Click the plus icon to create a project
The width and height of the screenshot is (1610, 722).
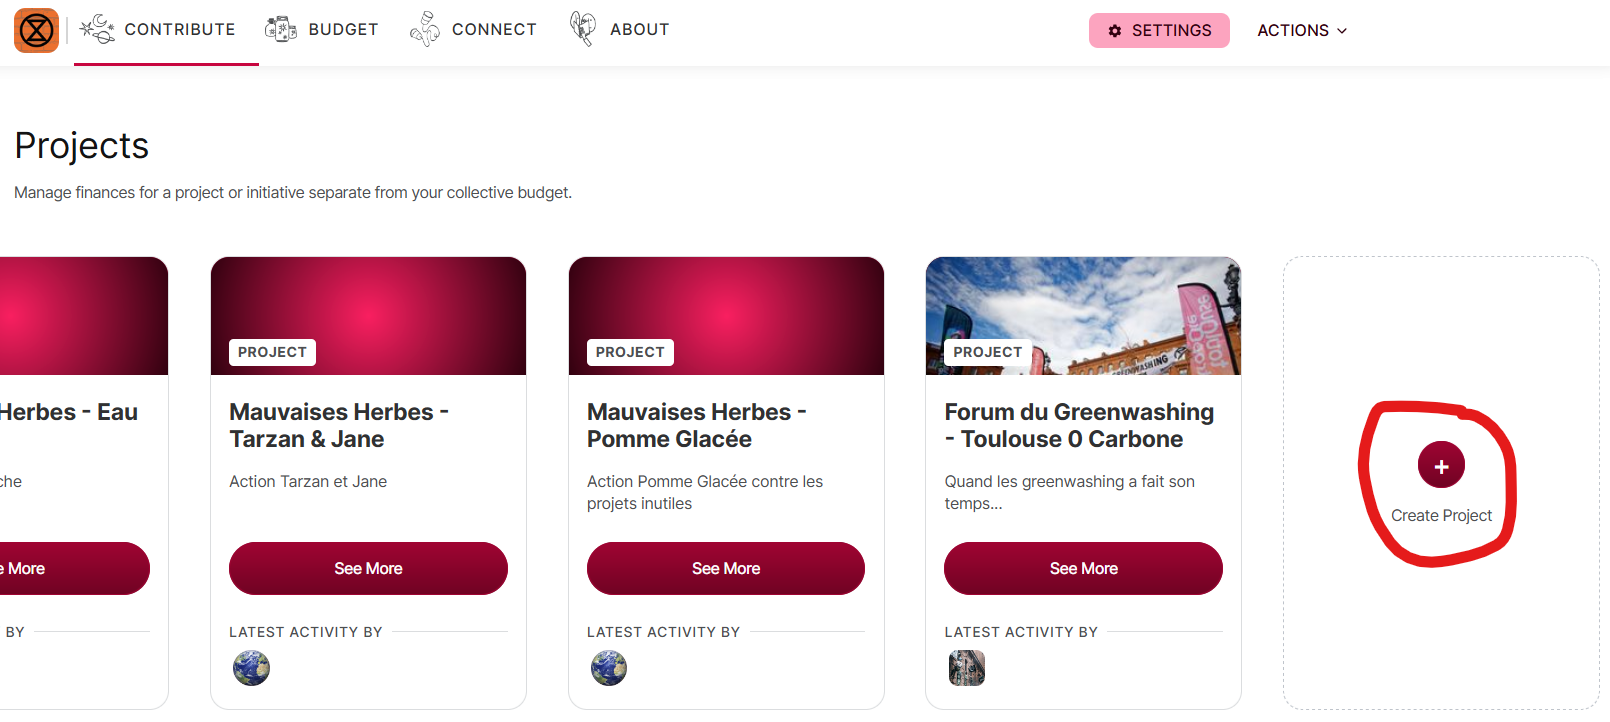1441,466
